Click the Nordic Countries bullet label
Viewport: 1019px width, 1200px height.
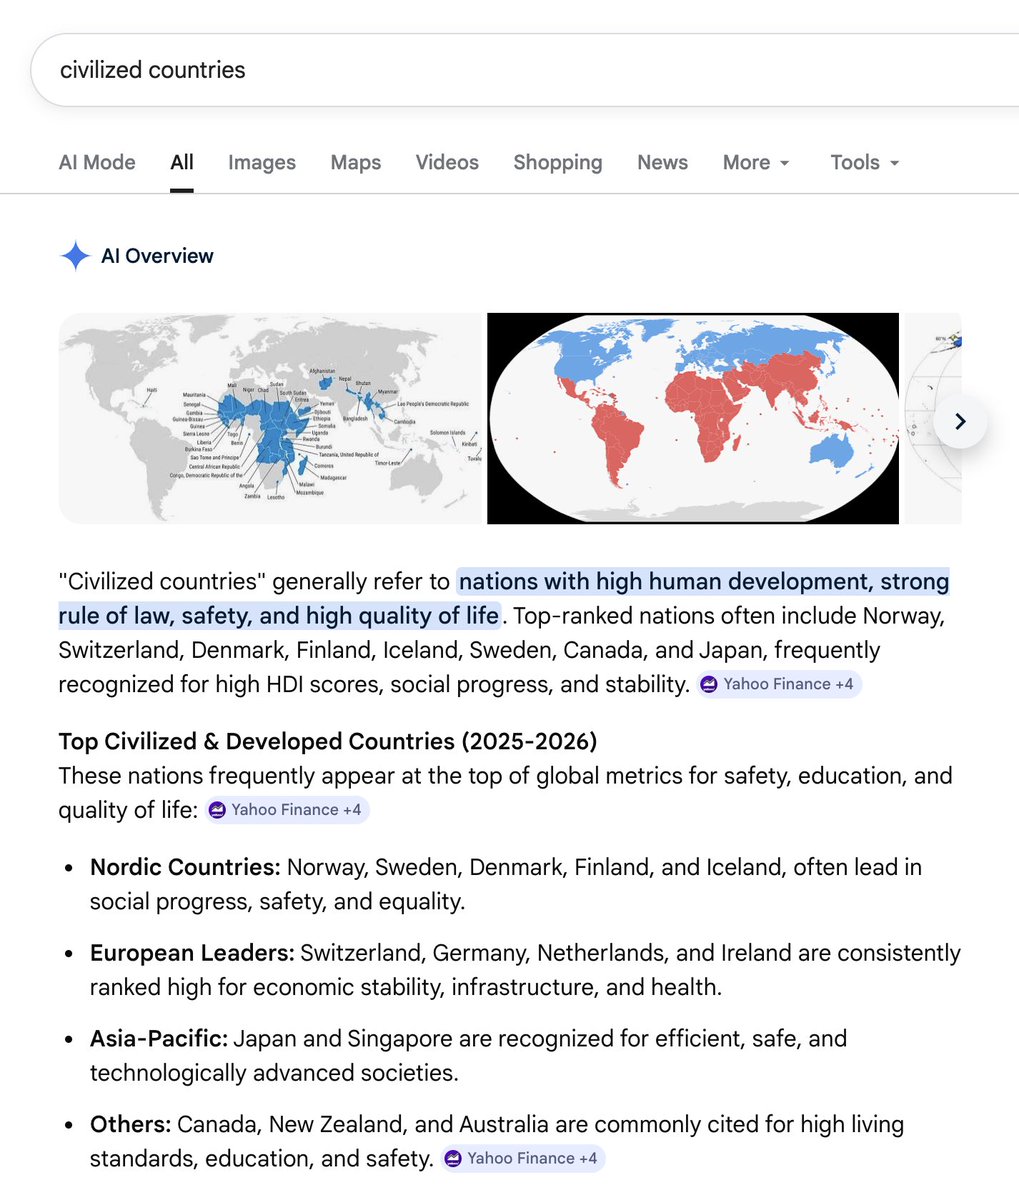pos(185,867)
